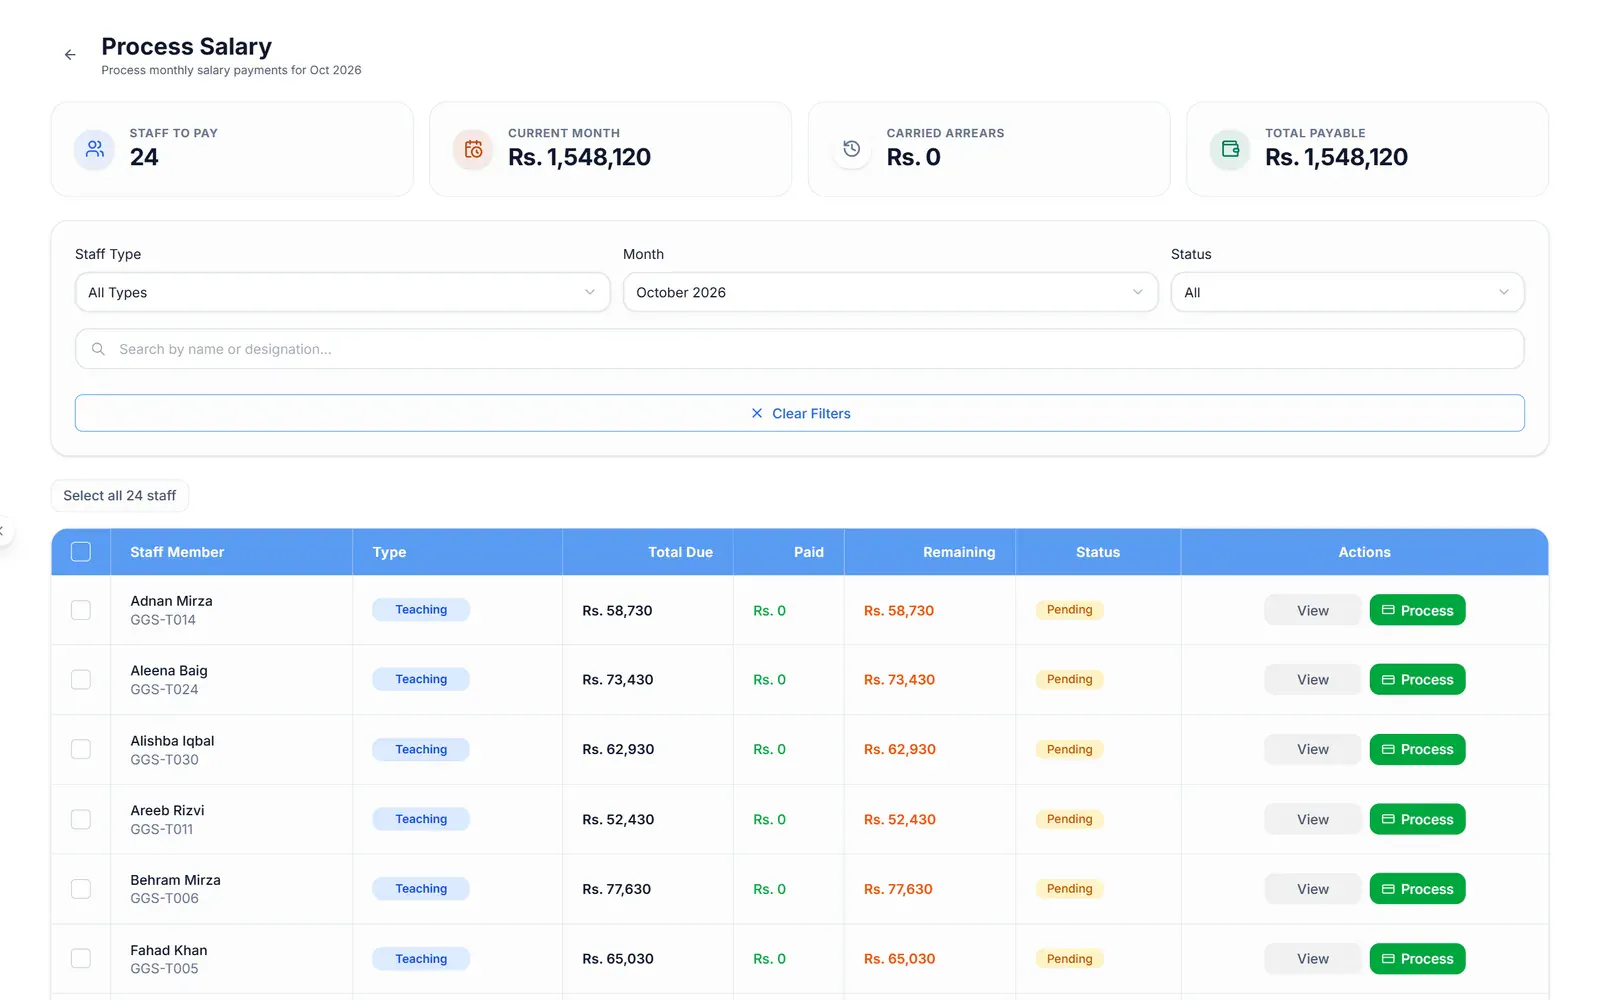View salary details for Aleena Baig
The width and height of the screenshot is (1600, 1000).
tap(1312, 680)
